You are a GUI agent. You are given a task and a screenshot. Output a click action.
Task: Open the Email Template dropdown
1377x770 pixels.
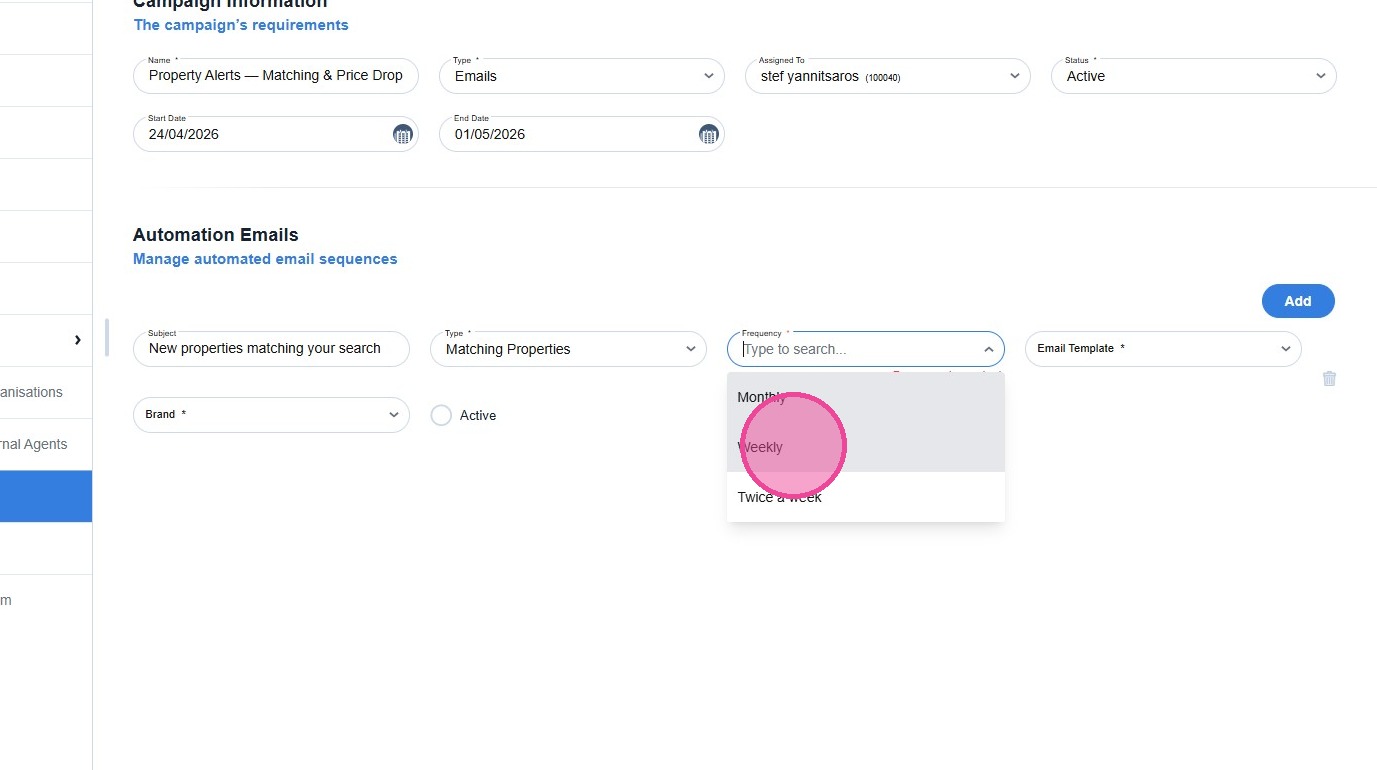tap(1163, 349)
